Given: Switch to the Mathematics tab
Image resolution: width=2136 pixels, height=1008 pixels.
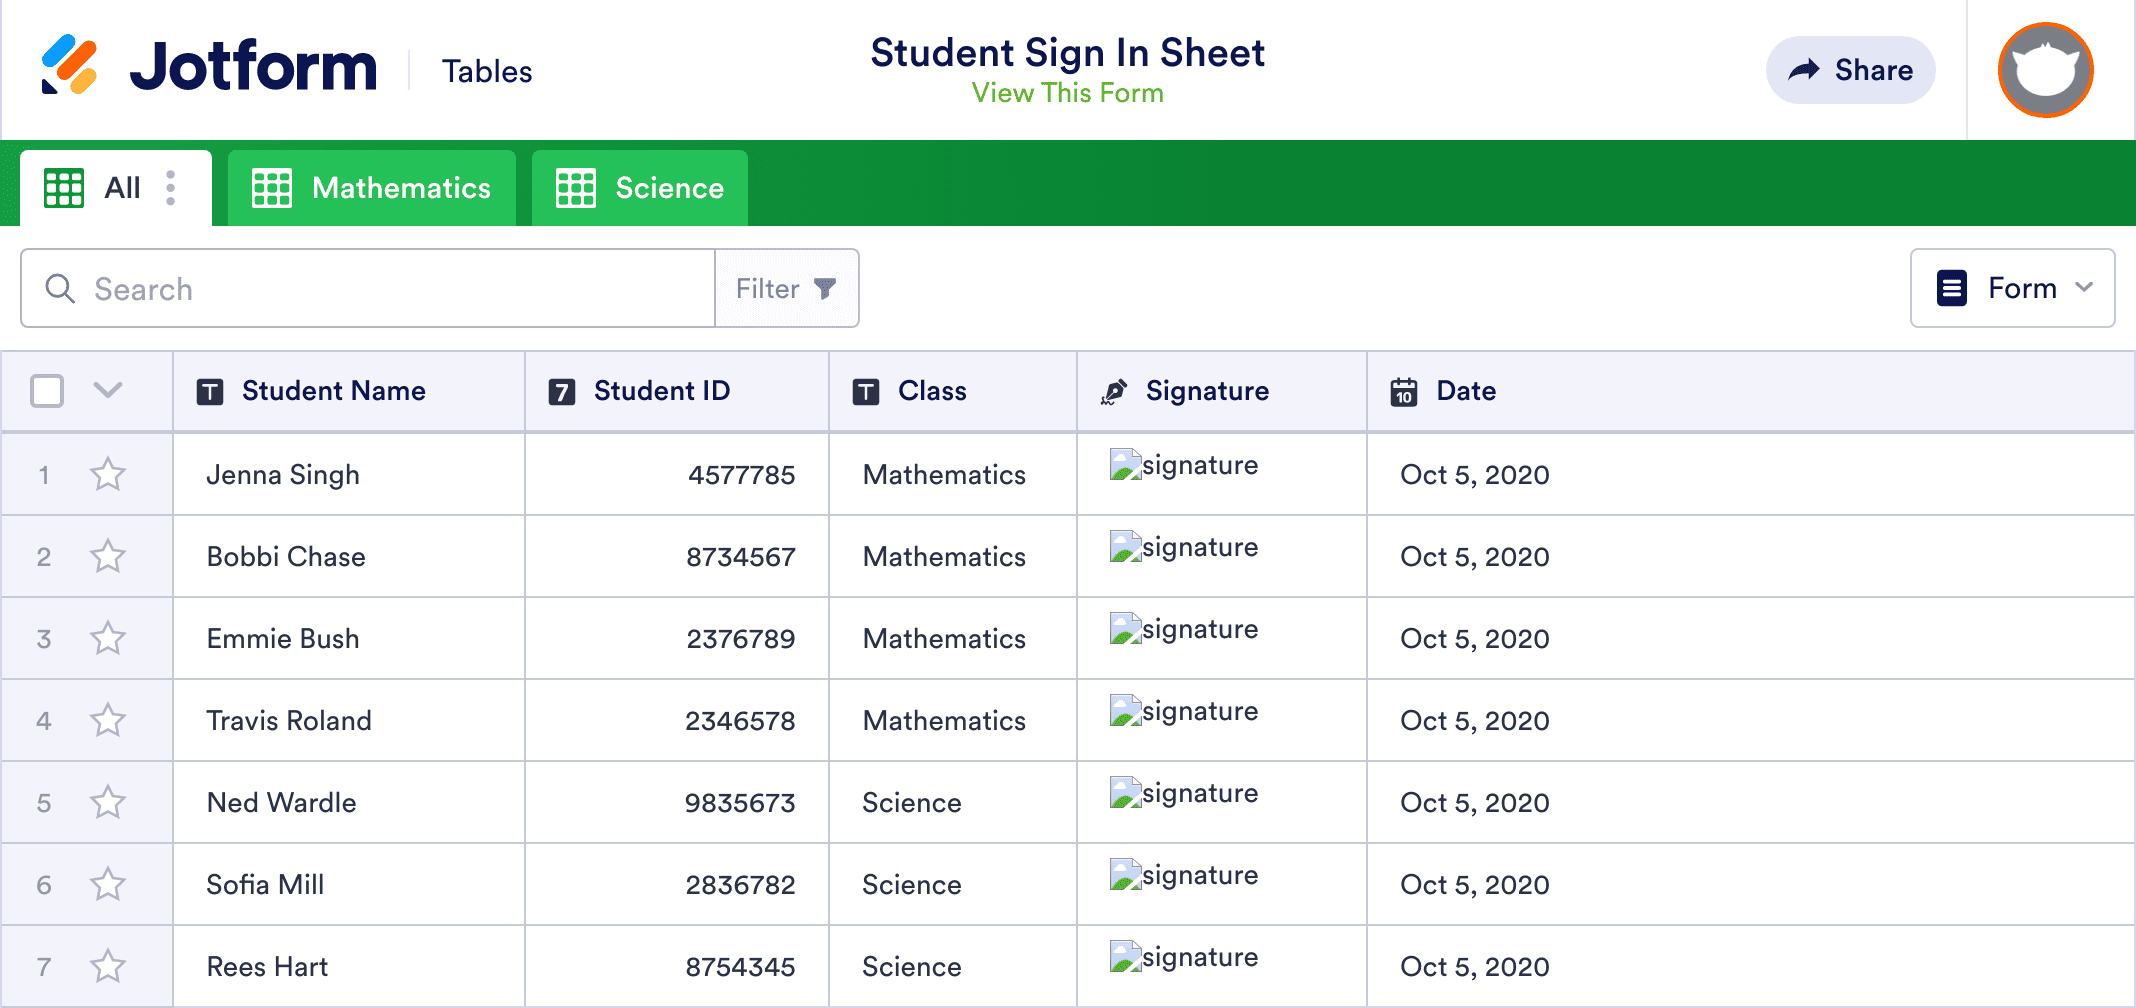Looking at the screenshot, I should [x=371, y=187].
